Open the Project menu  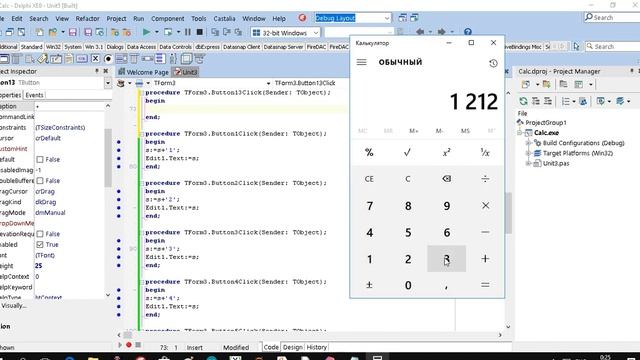[x=116, y=19]
